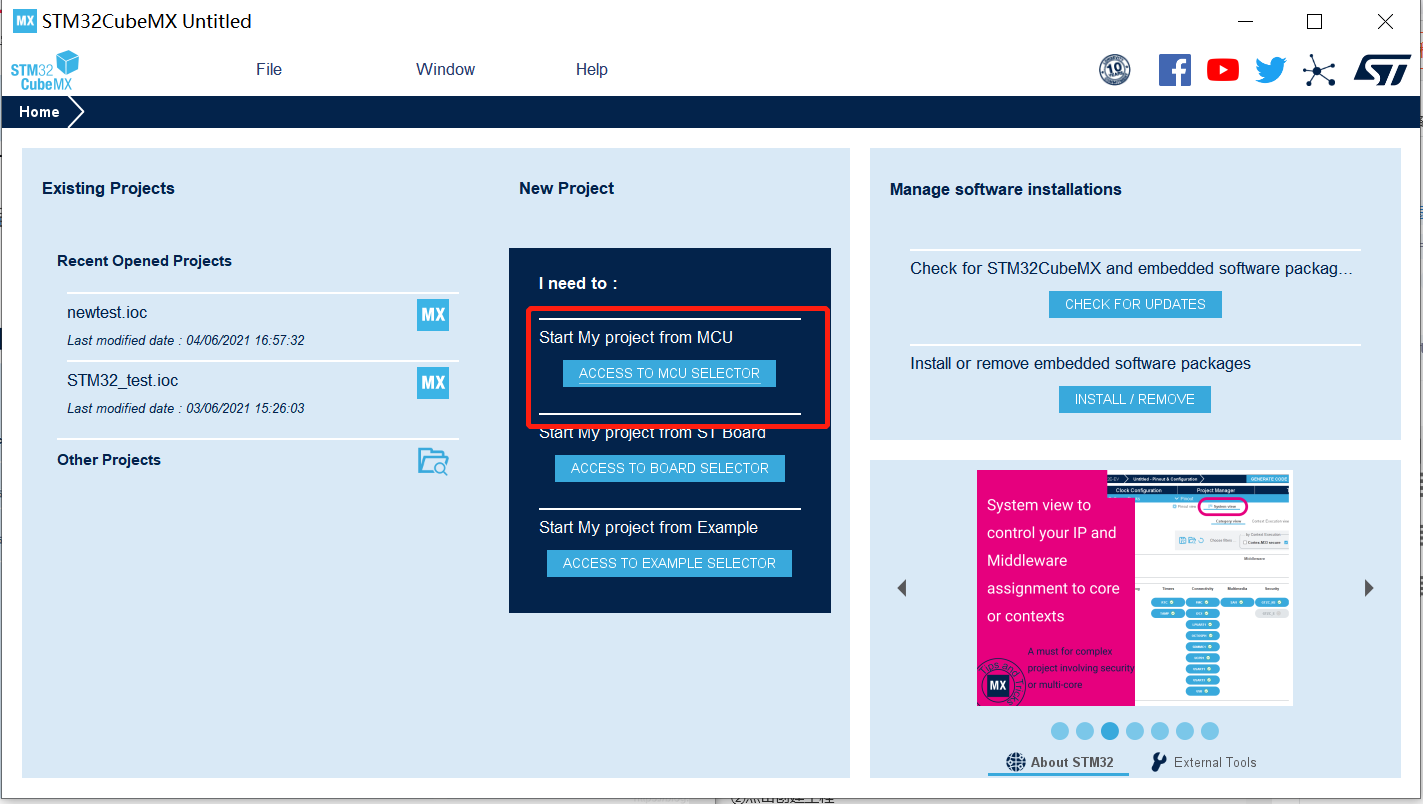Show next carousel slide with right arrow
The height and width of the screenshot is (804, 1423).
point(1369,588)
